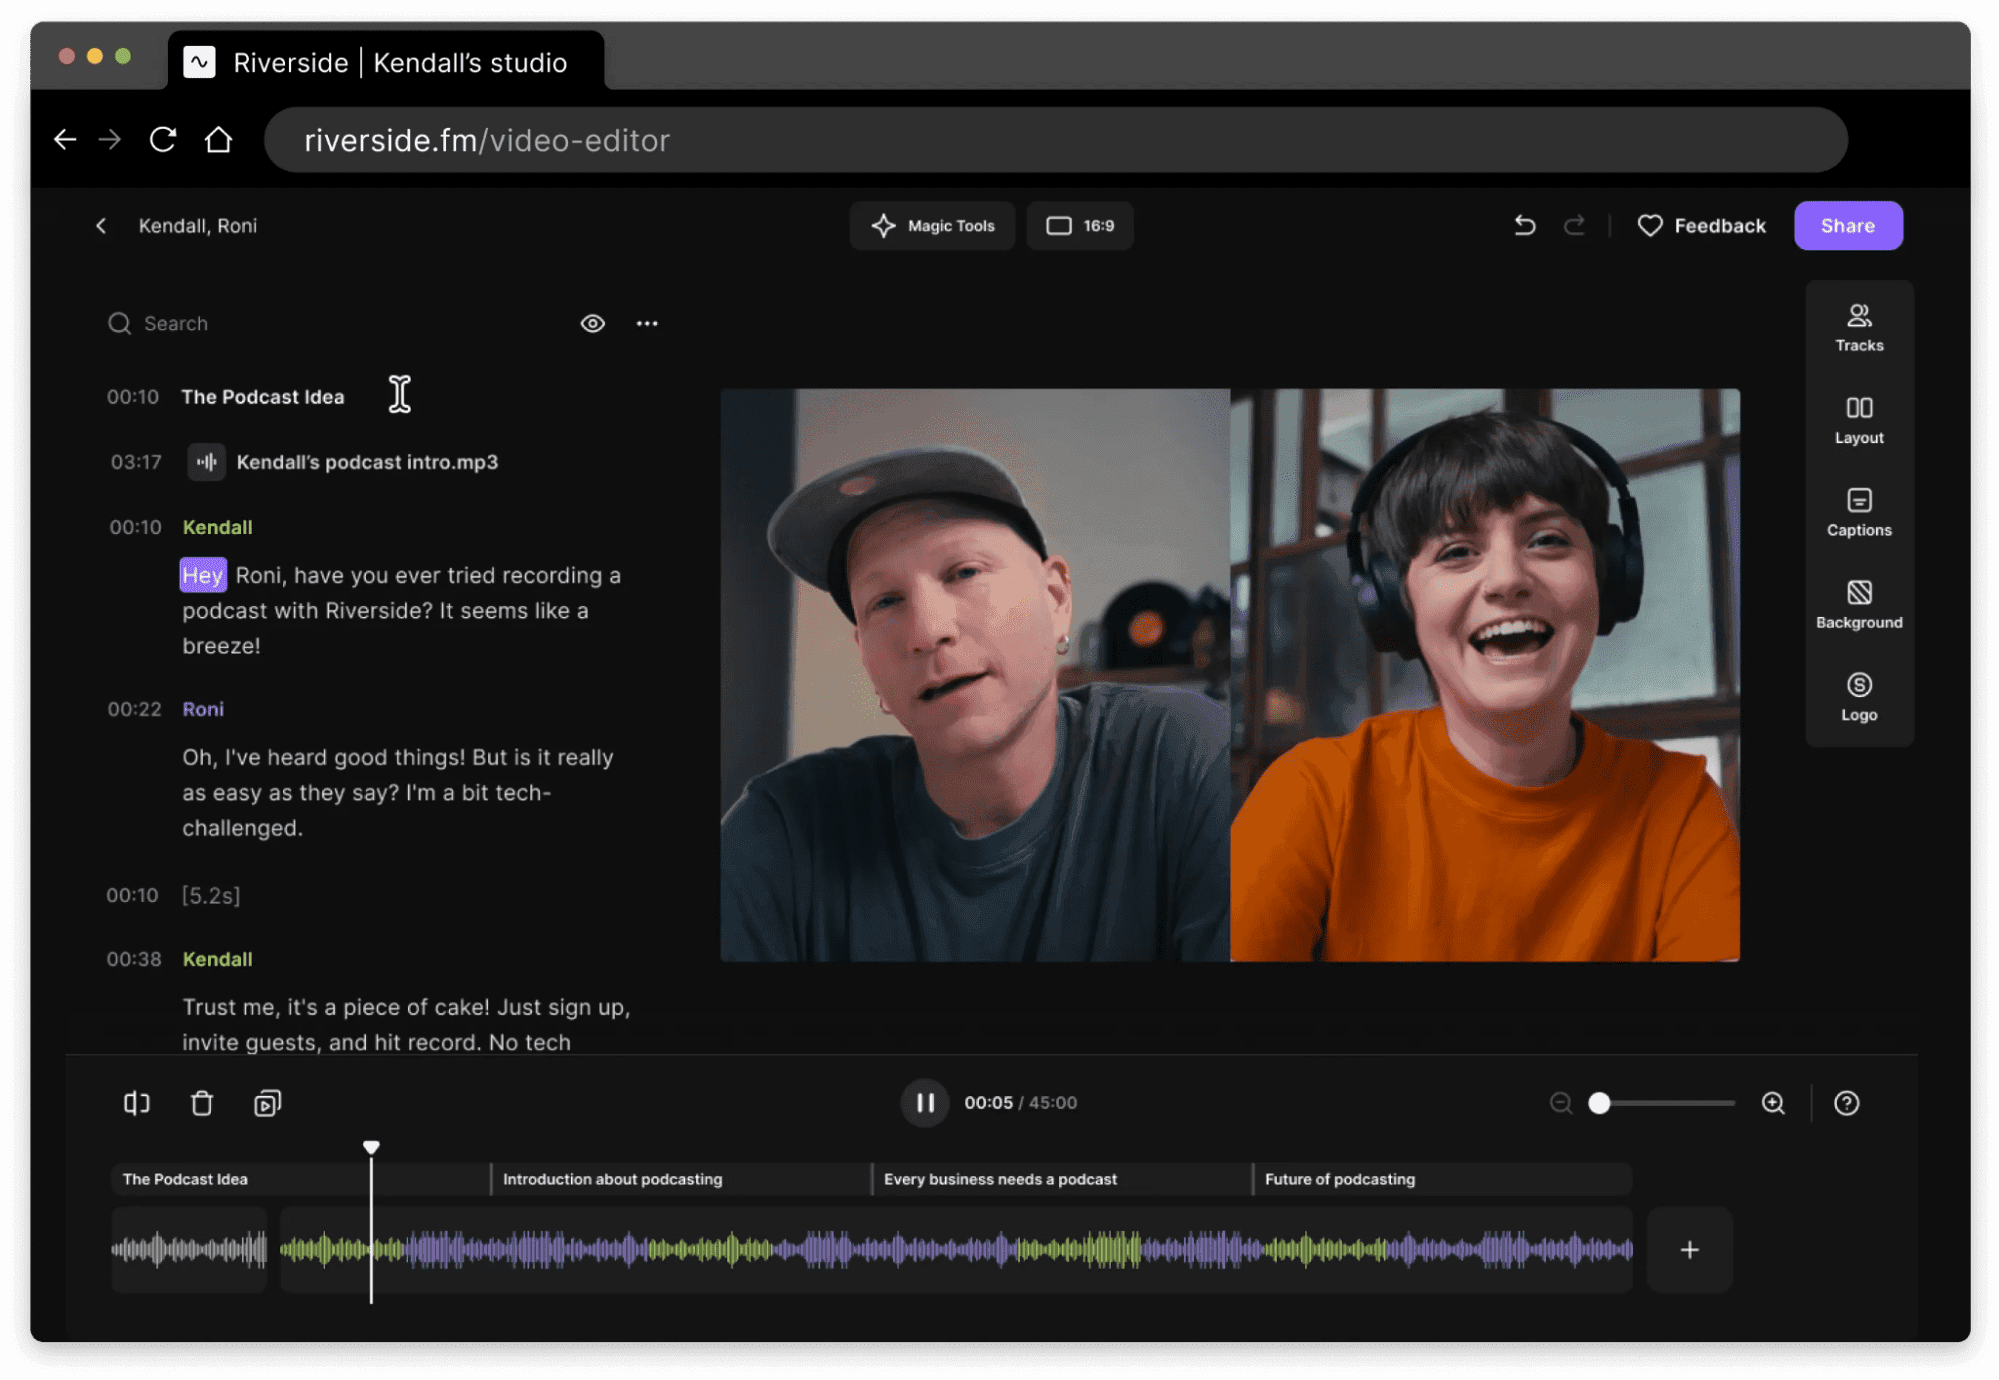Click the browser back arrow
Screen dimensions: 1999x1380
point(65,139)
